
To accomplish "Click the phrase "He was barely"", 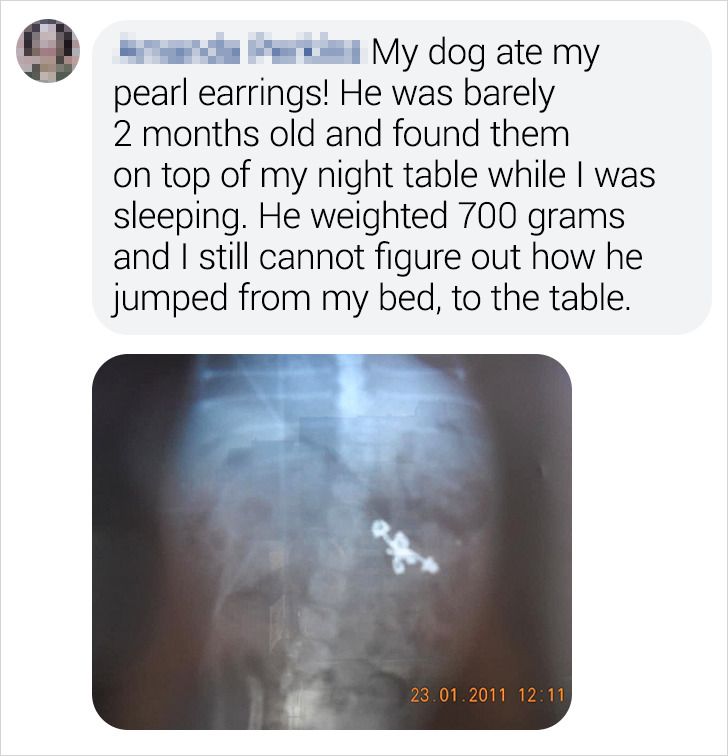I will click(x=448, y=94).
